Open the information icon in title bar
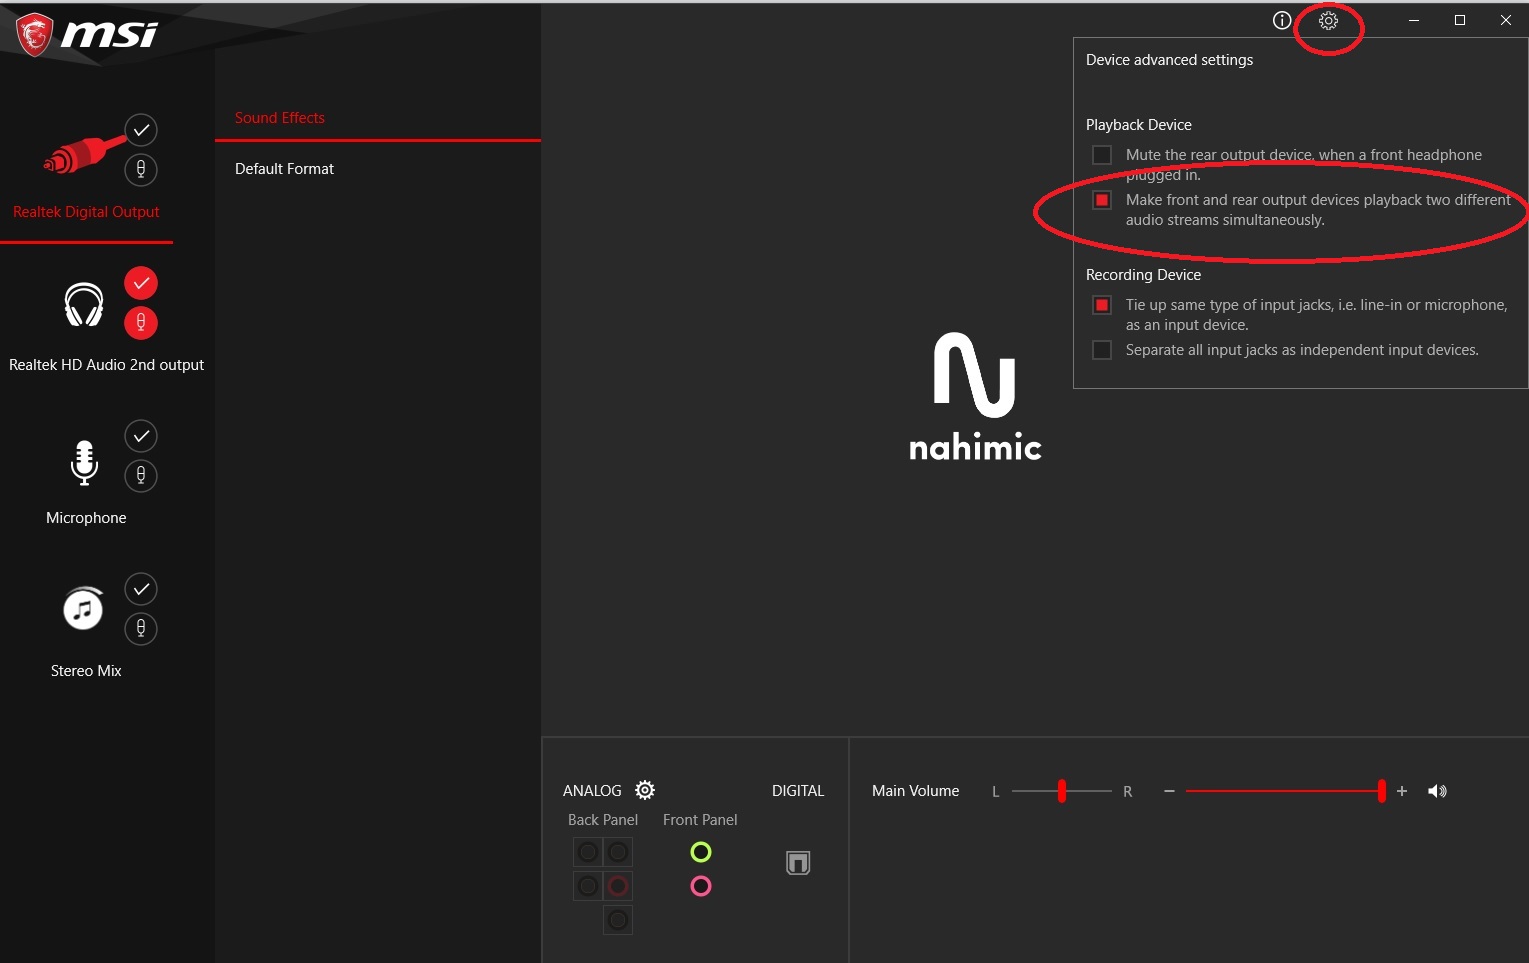The image size is (1529, 963). tap(1282, 20)
